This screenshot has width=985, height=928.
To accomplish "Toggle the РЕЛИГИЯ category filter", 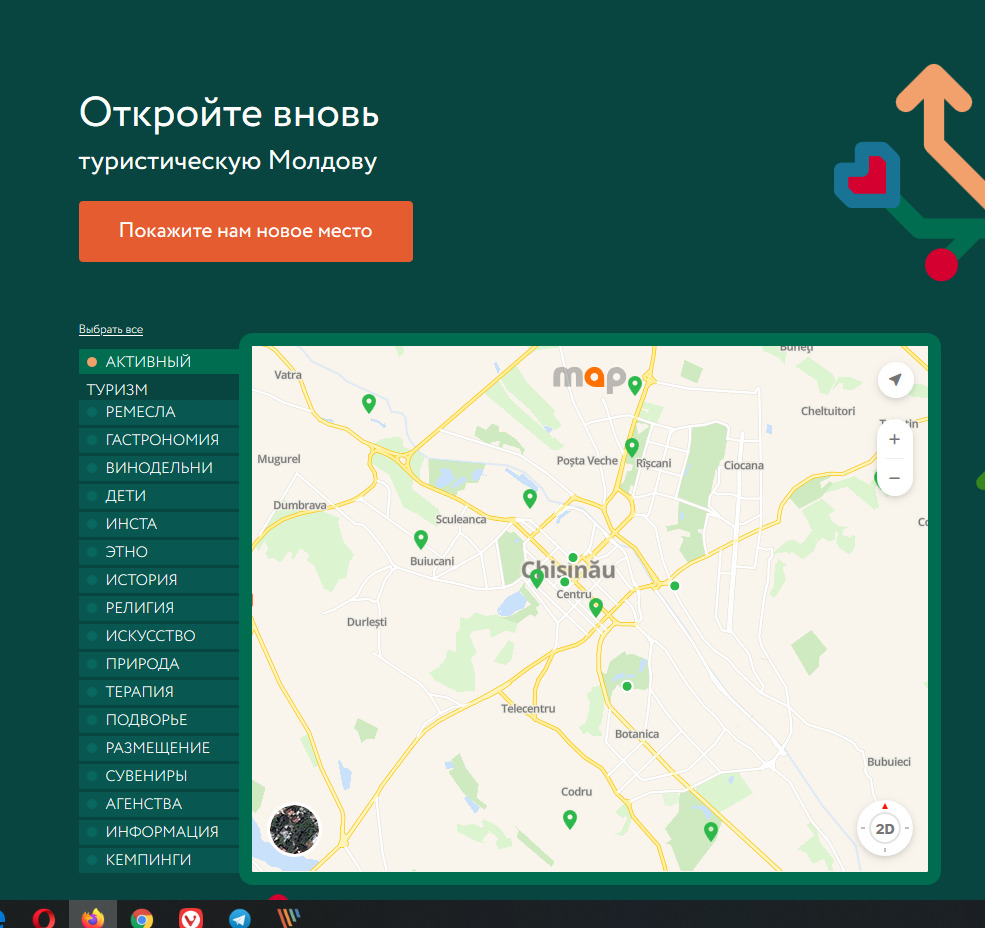I will click(159, 608).
